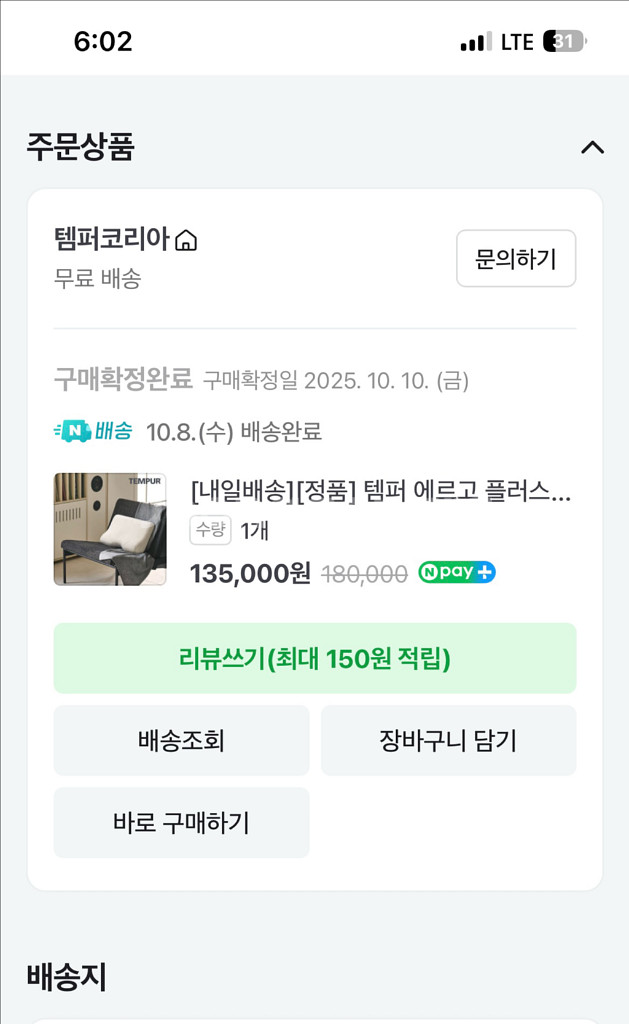Tap 리뷰쓰기 (최대 150원 적립) button
629x1024 pixels.
tap(315, 658)
